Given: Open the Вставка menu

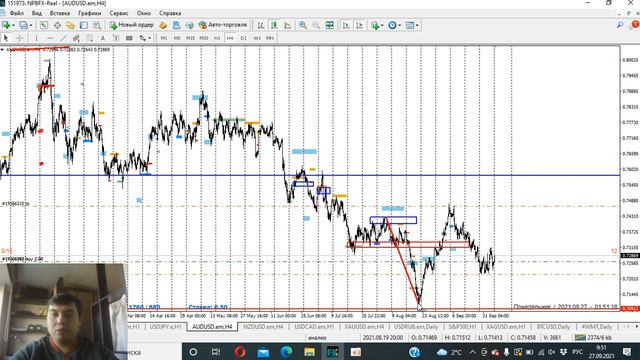Looking at the screenshot, I should 60,13.
